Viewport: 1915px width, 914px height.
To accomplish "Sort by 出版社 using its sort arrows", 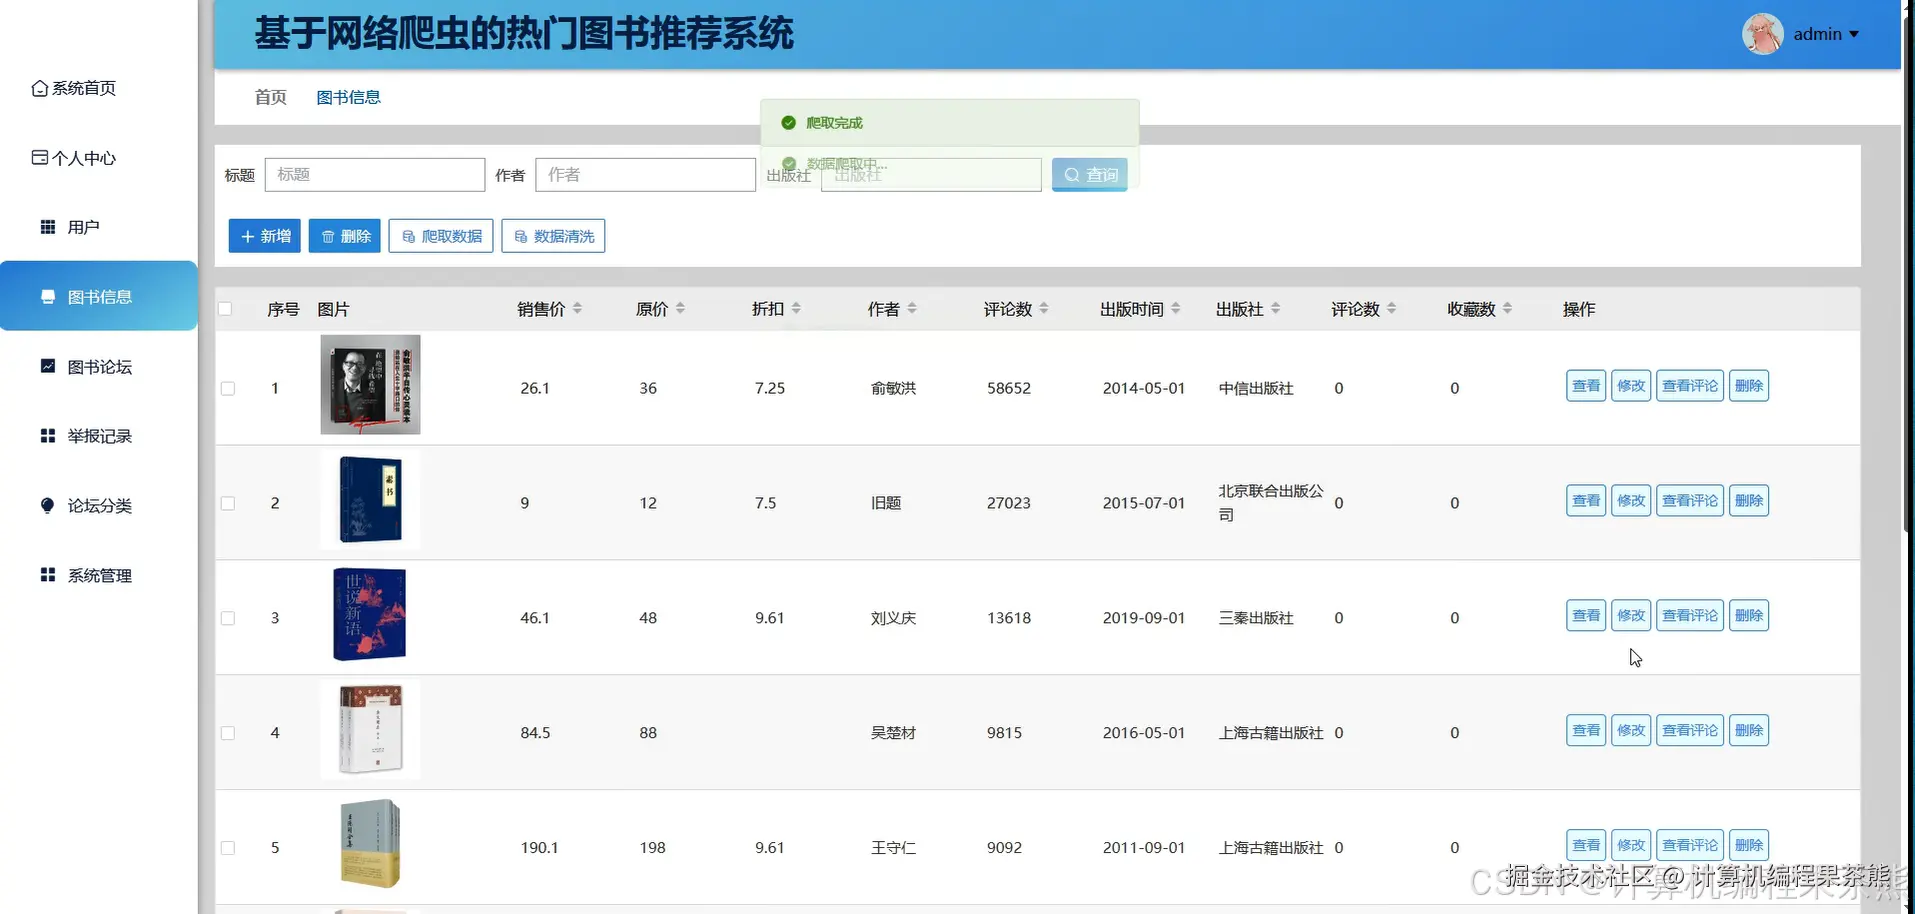I will tap(1276, 309).
